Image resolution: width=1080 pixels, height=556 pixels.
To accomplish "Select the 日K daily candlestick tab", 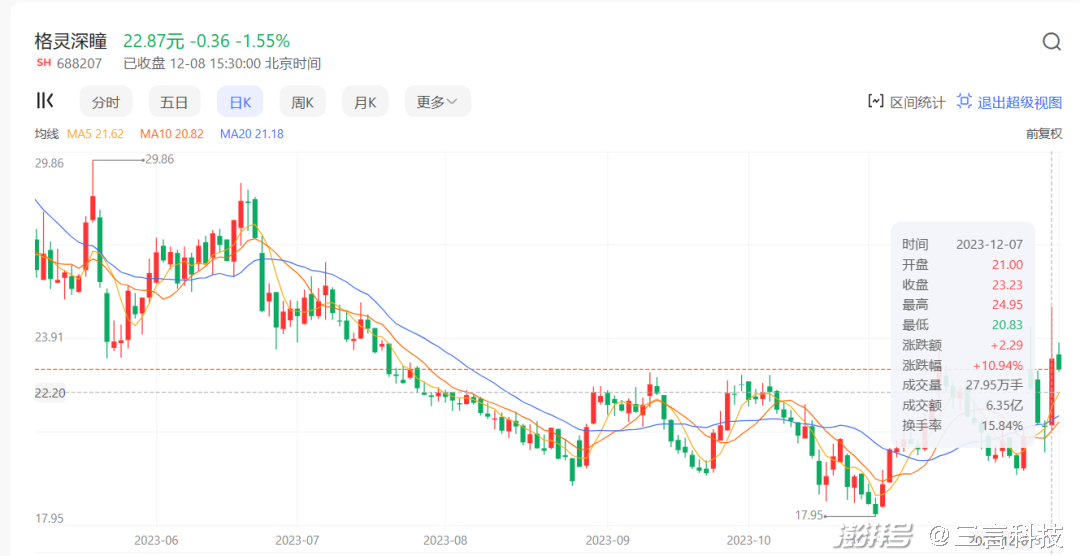I will point(240,102).
